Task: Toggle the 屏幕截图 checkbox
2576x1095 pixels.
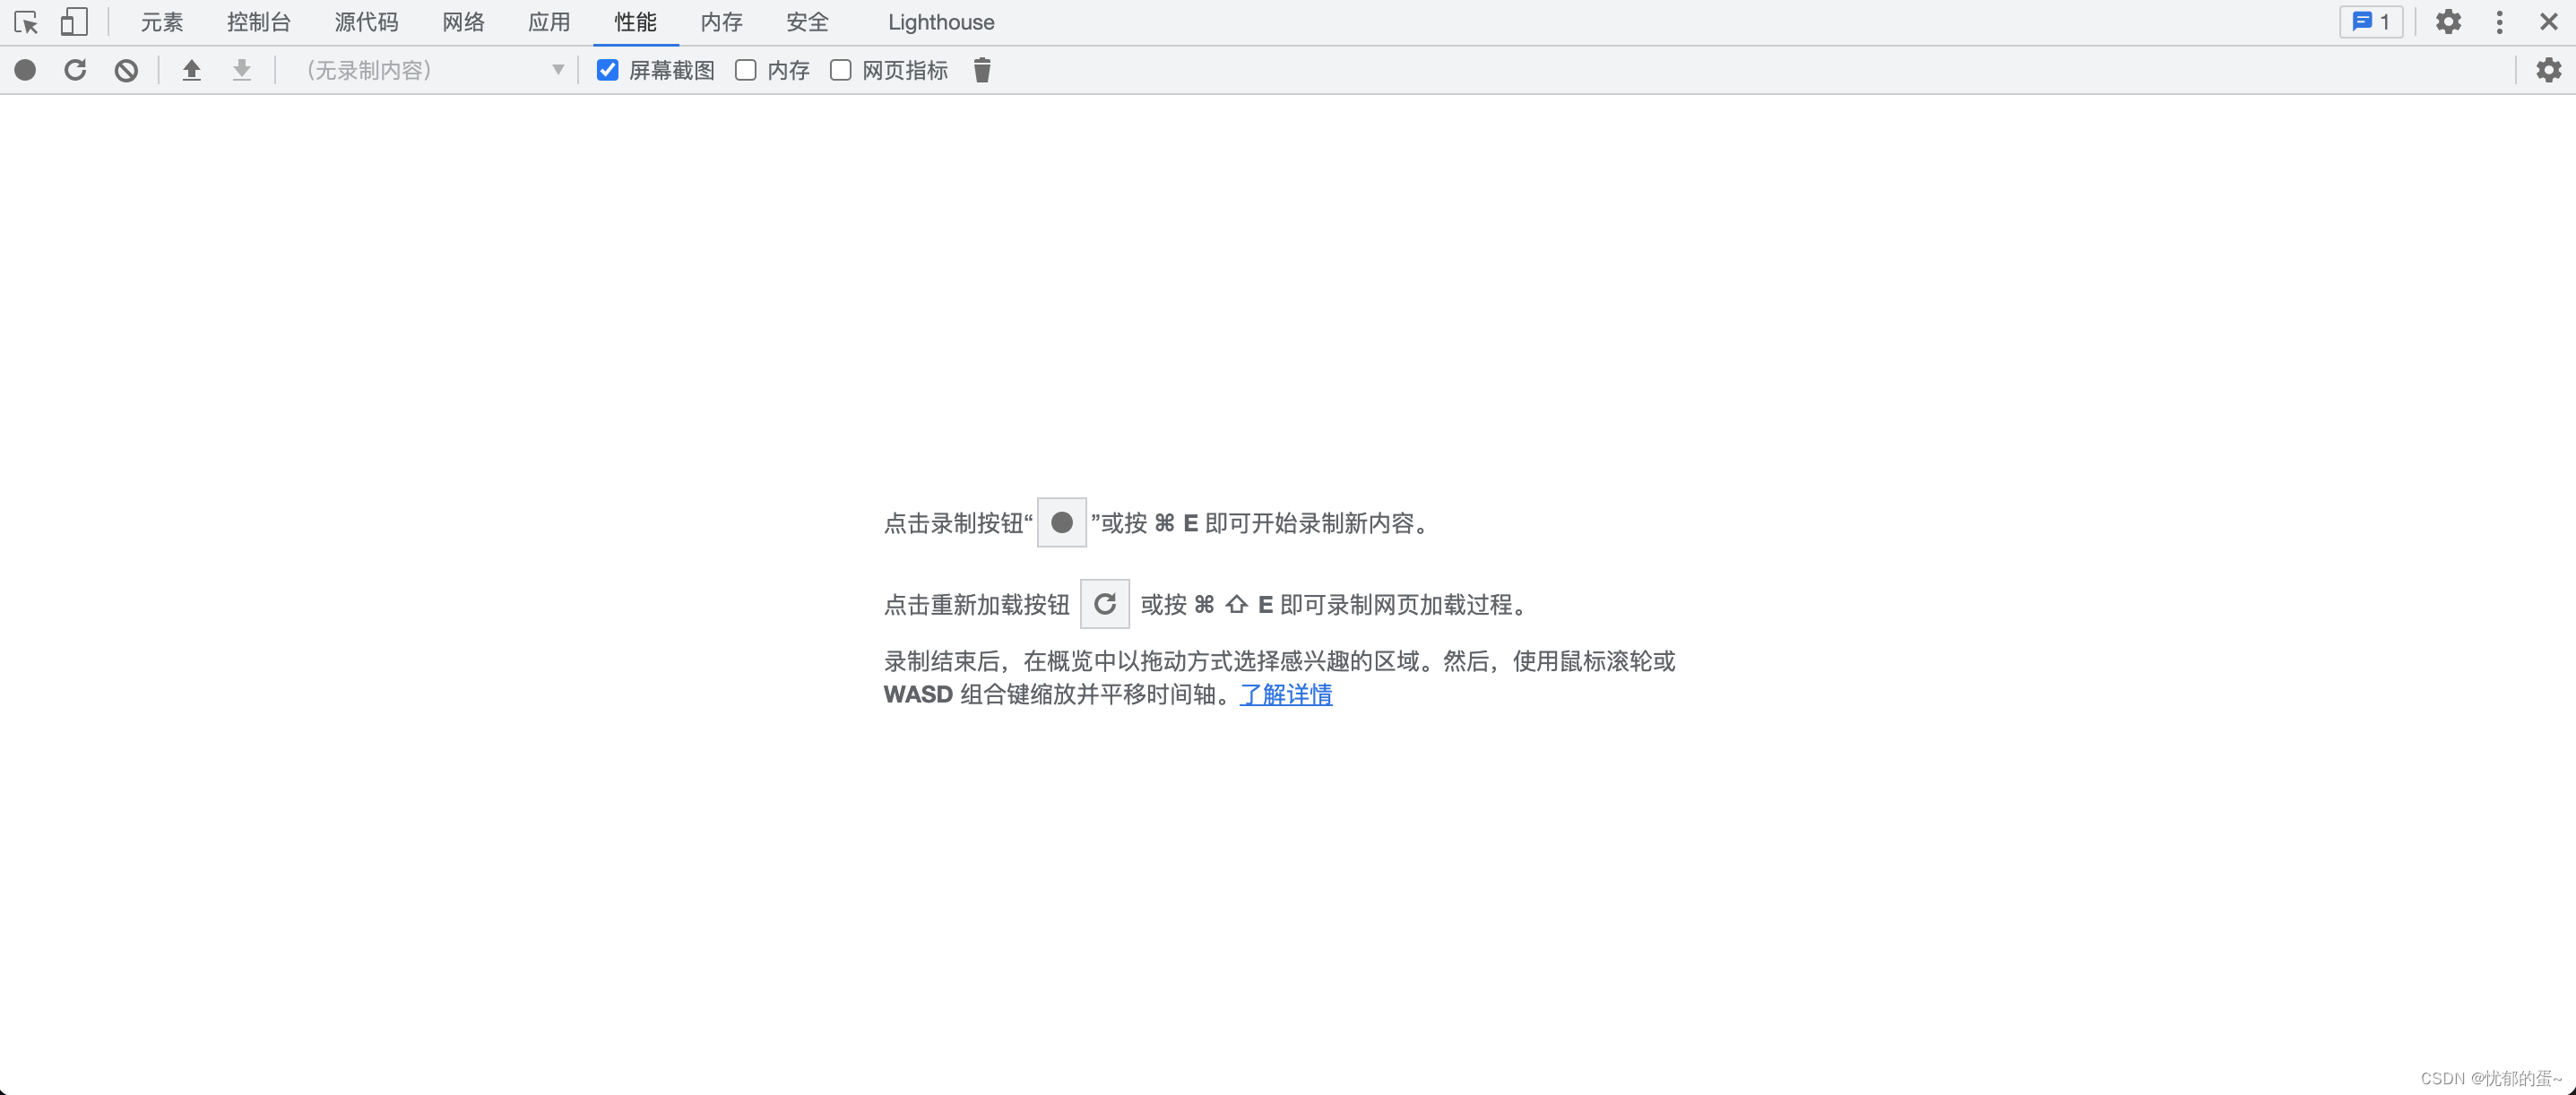Action: 606,69
